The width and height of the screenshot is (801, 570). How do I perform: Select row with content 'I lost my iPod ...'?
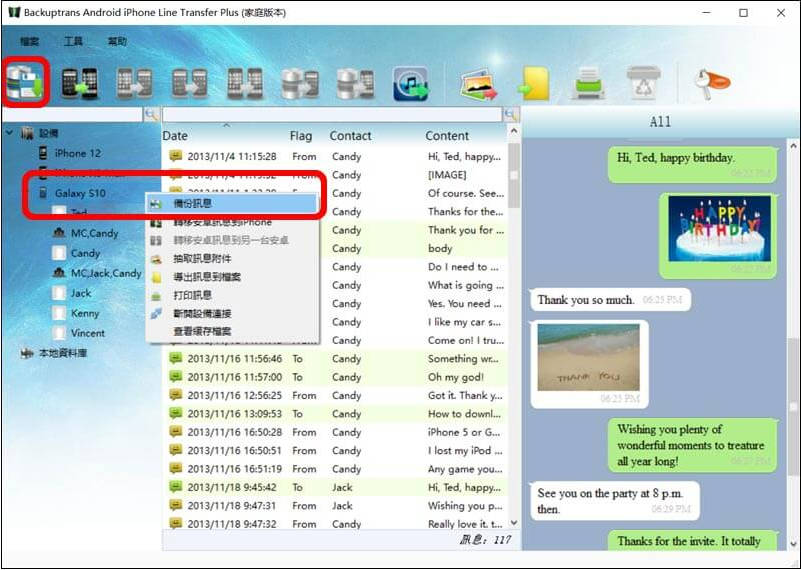click(335, 450)
